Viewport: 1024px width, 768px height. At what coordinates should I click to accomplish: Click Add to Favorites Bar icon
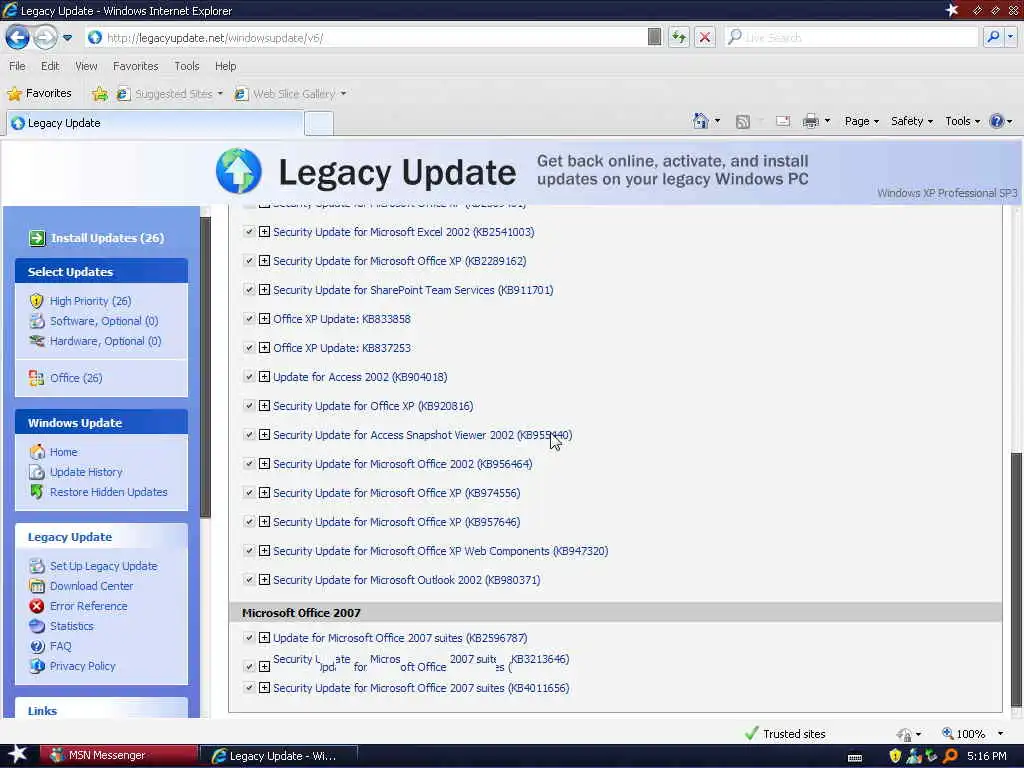coord(100,94)
